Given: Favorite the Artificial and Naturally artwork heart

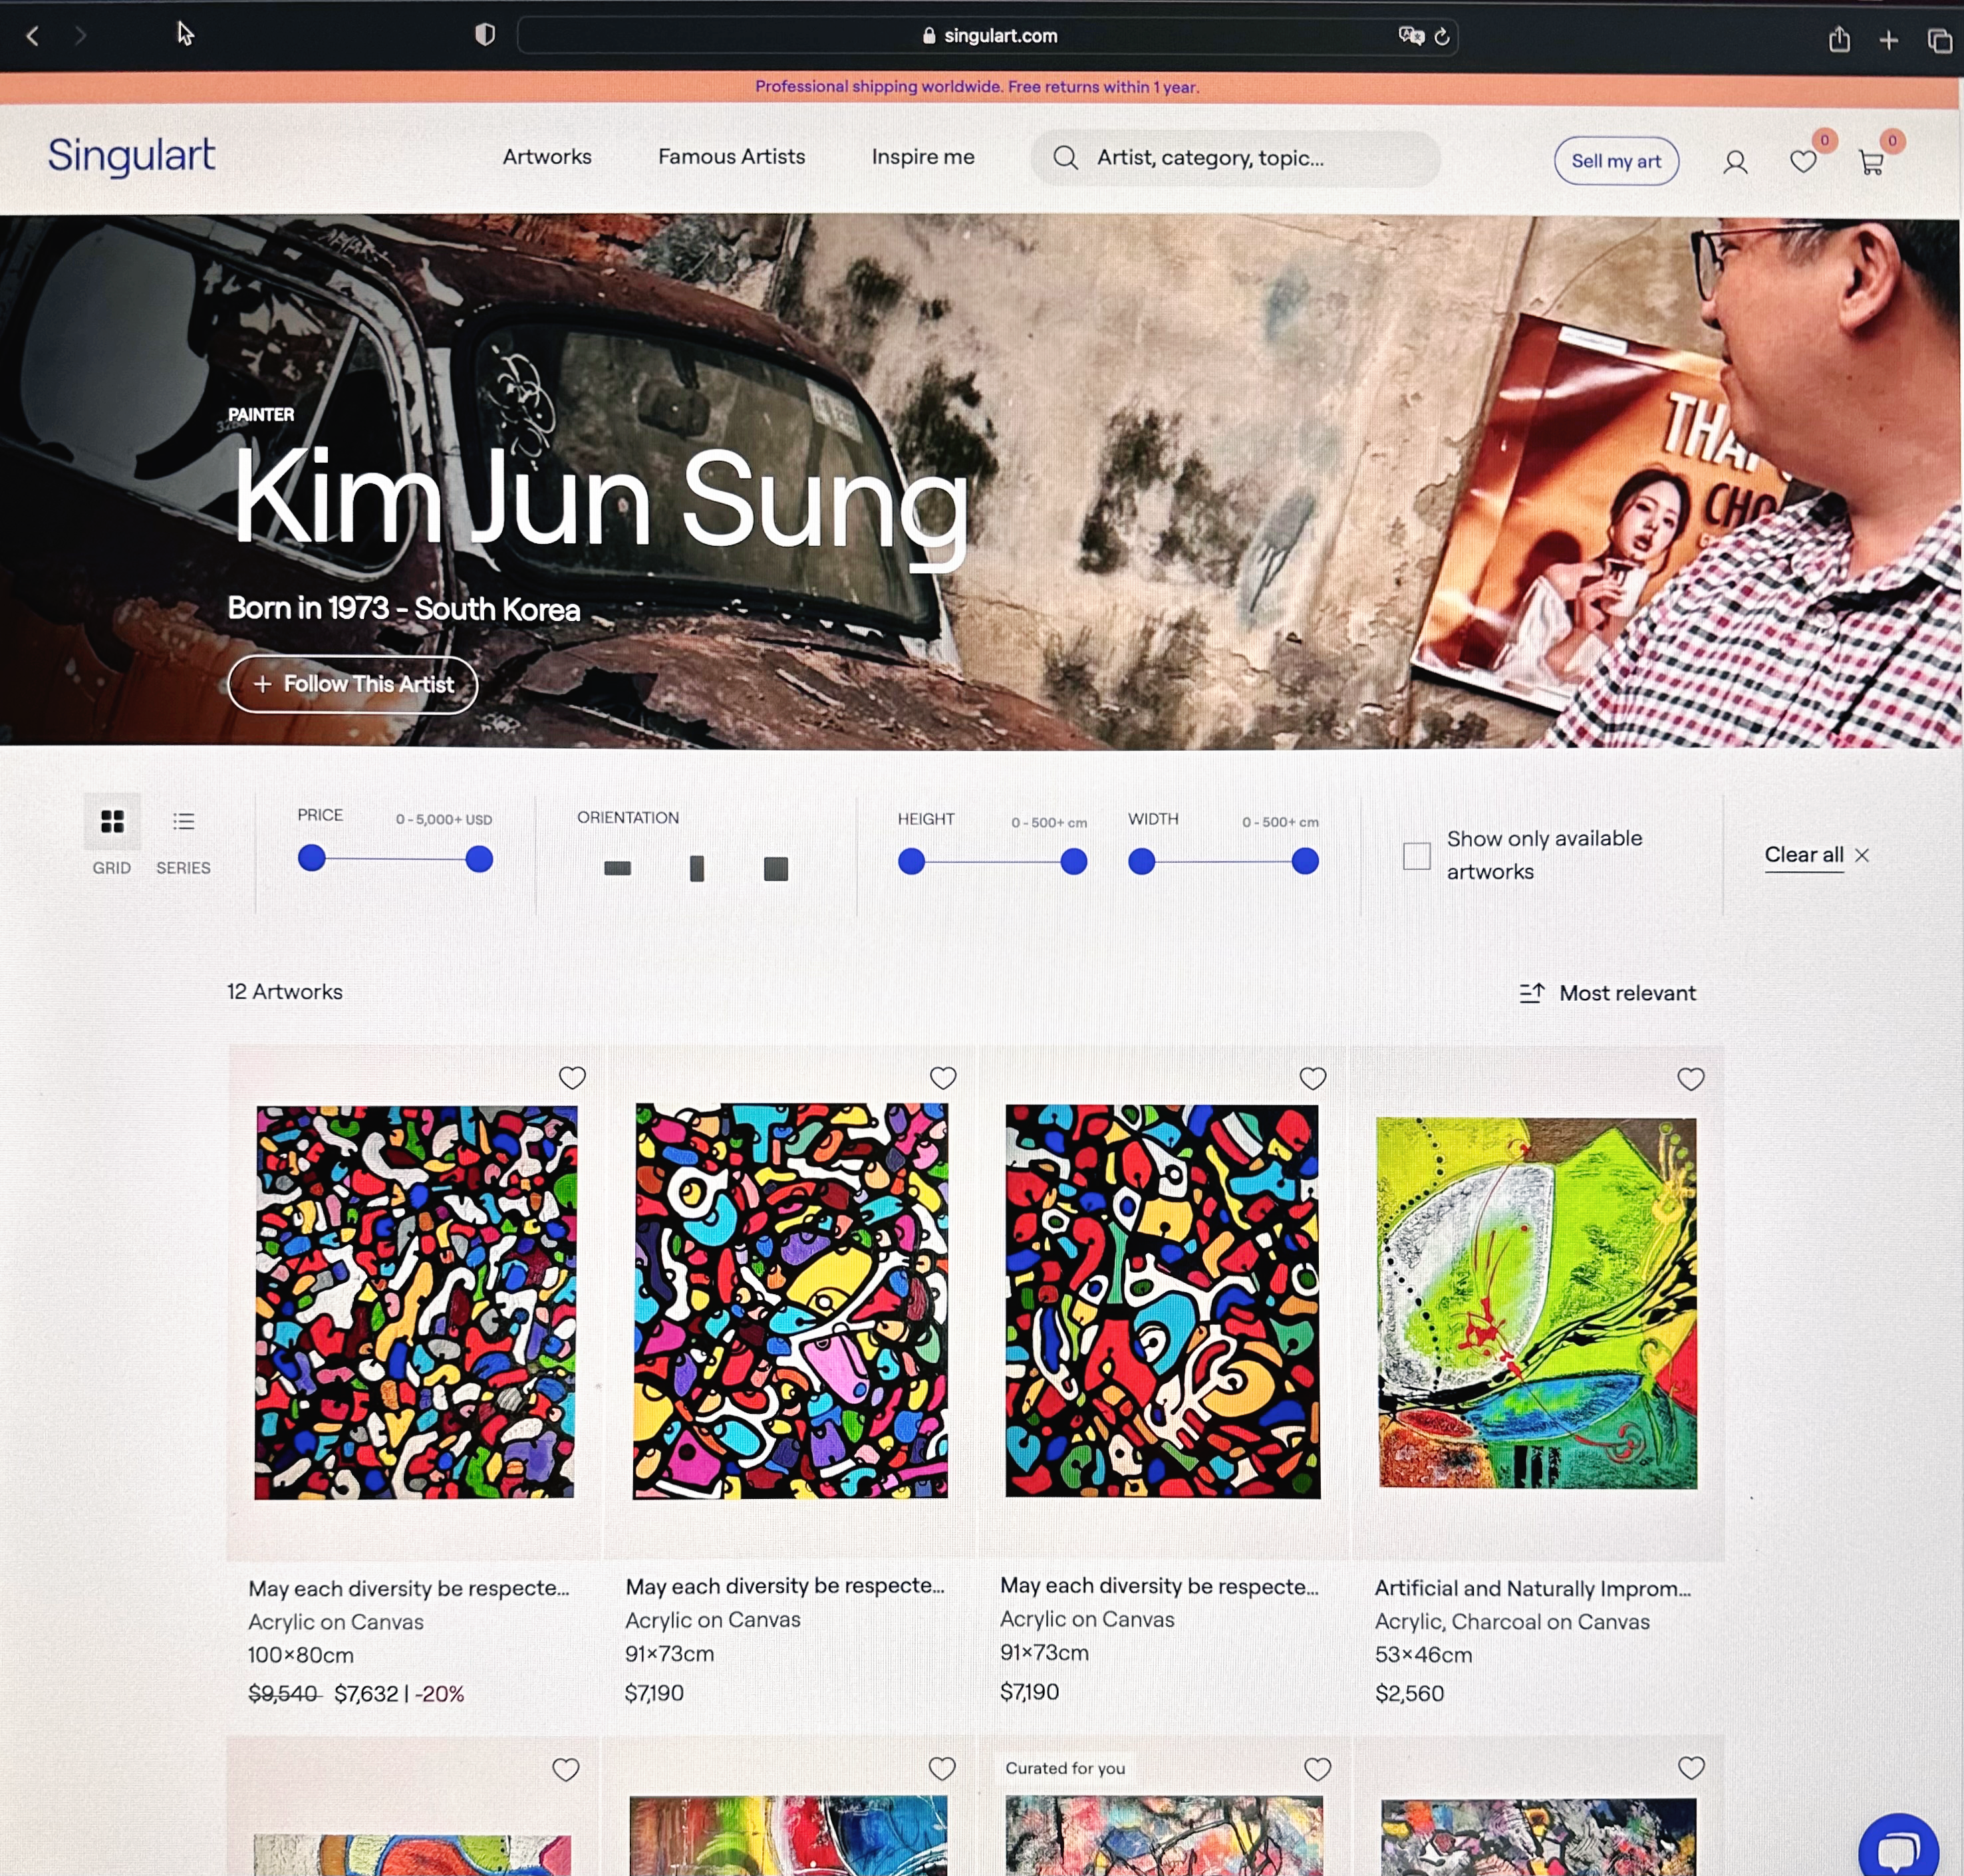Looking at the screenshot, I should click(1690, 1079).
